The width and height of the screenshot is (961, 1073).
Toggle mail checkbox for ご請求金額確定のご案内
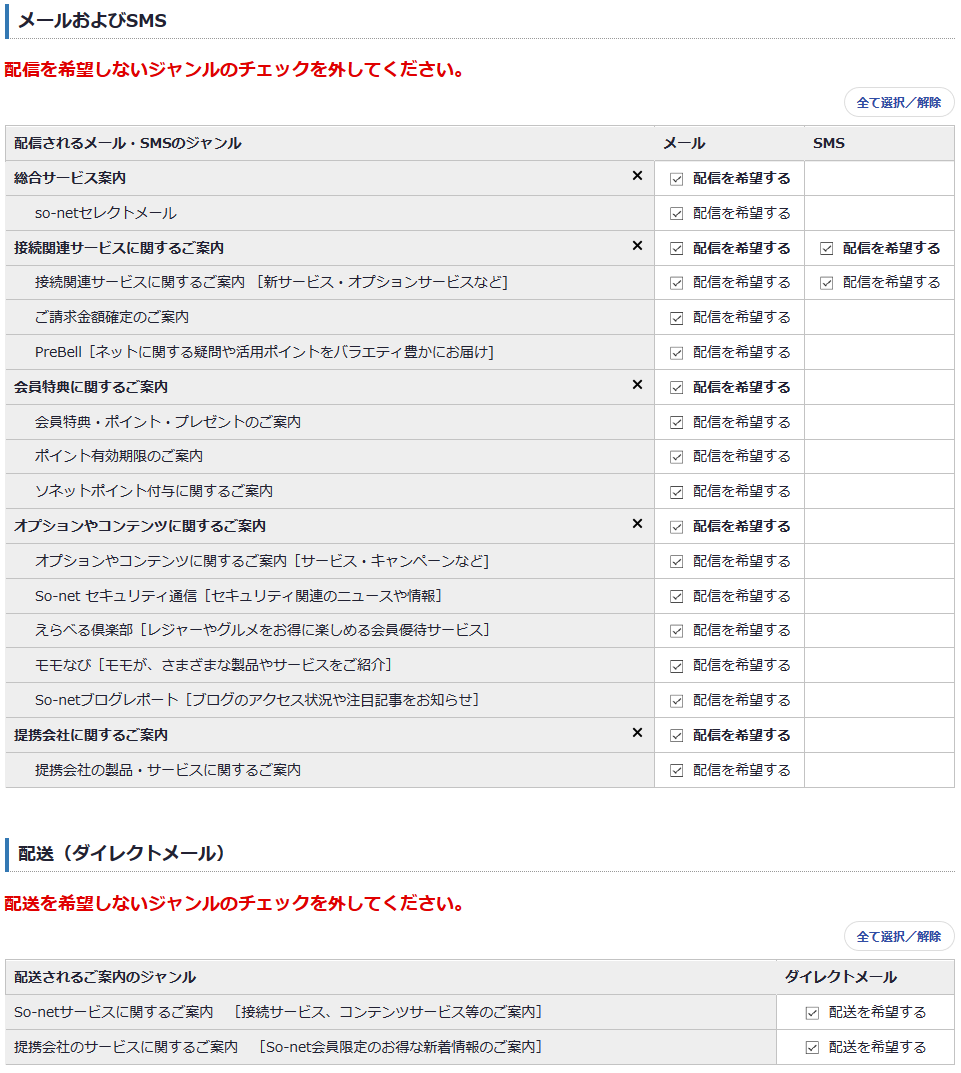click(677, 318)
